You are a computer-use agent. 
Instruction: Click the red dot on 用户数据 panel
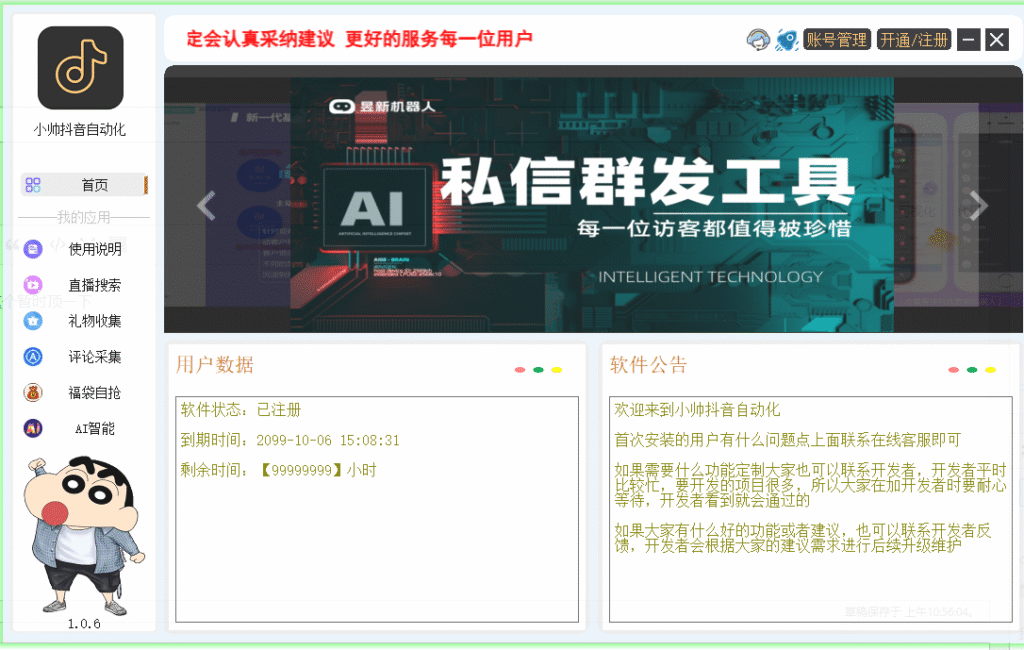pyautogui.click(x=520, y=368)
